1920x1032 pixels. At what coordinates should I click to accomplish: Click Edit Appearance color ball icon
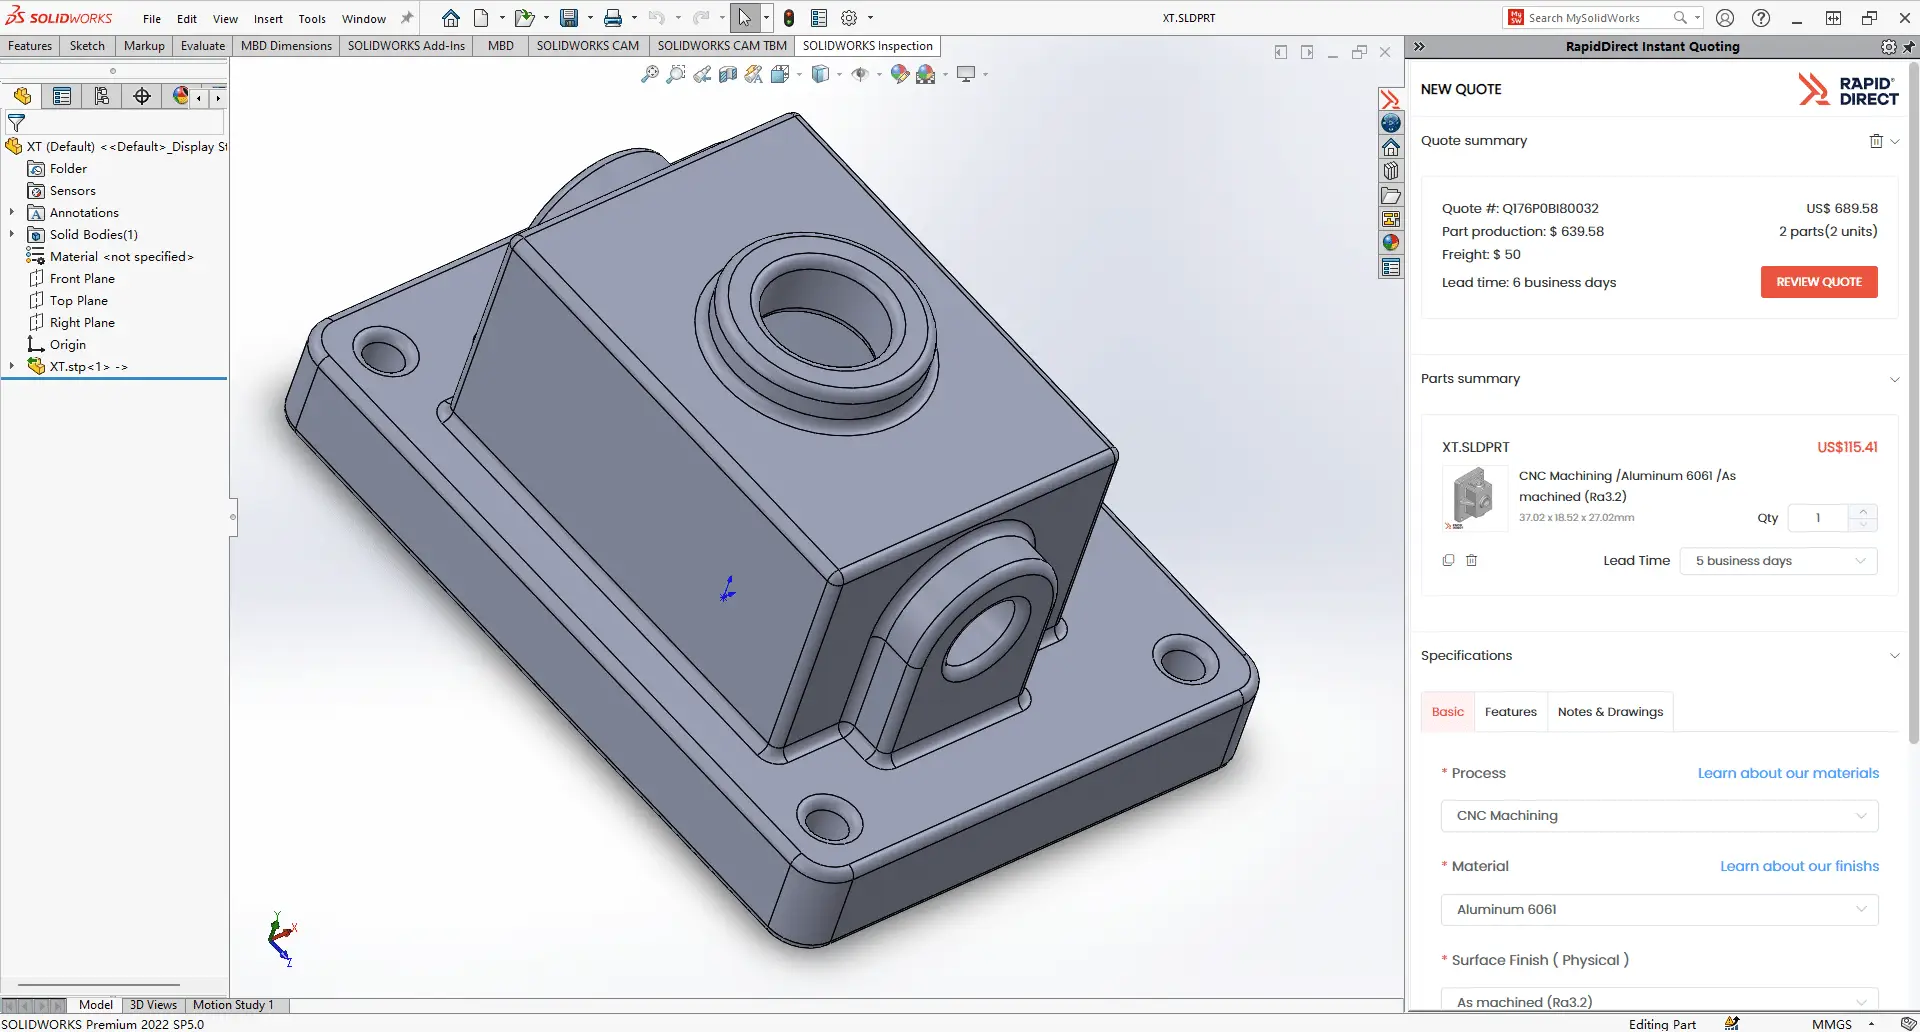pyautogui.click(x=900, y=74)
